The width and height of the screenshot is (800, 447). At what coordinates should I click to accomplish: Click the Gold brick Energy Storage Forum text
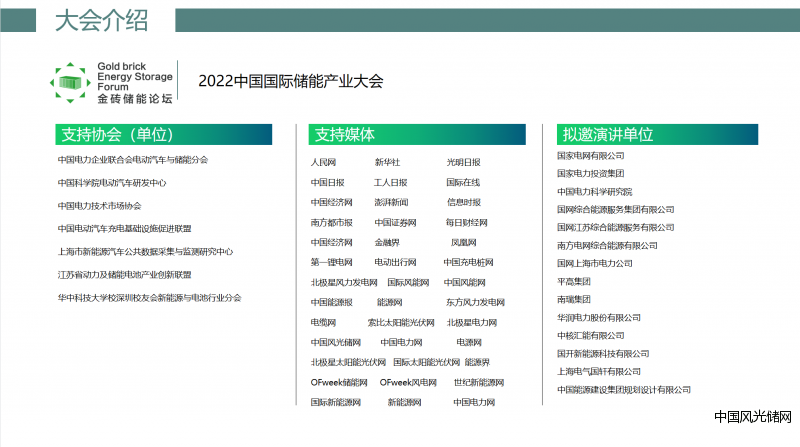135,77
